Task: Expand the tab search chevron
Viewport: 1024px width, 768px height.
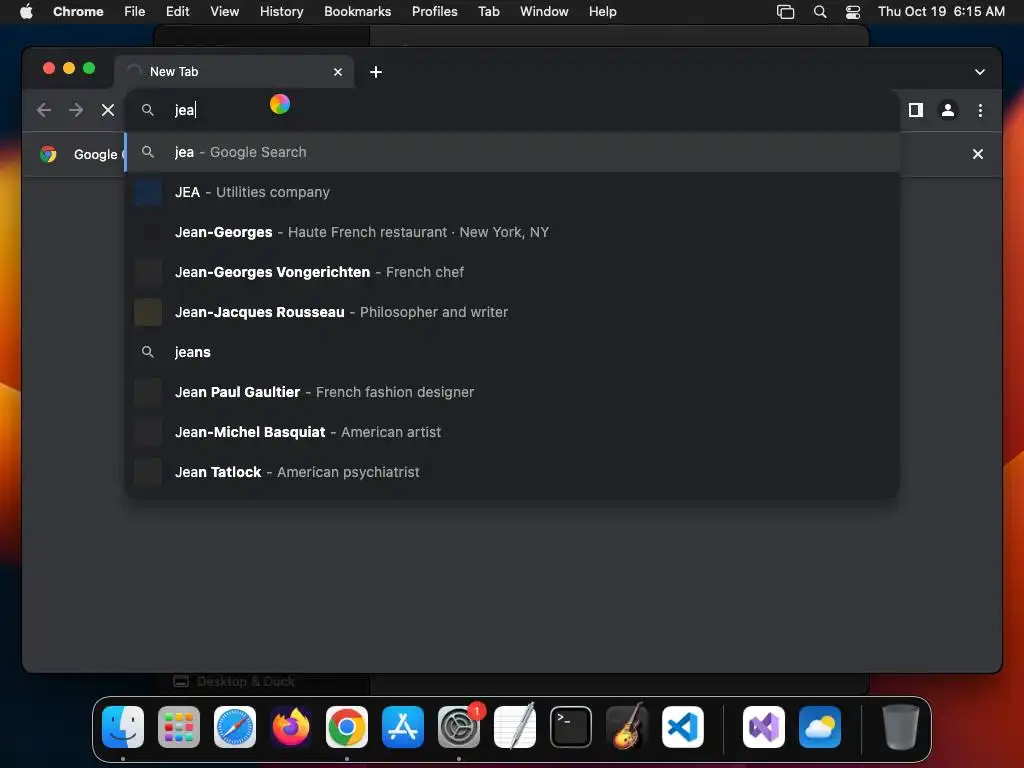Action: click(980, 72)
